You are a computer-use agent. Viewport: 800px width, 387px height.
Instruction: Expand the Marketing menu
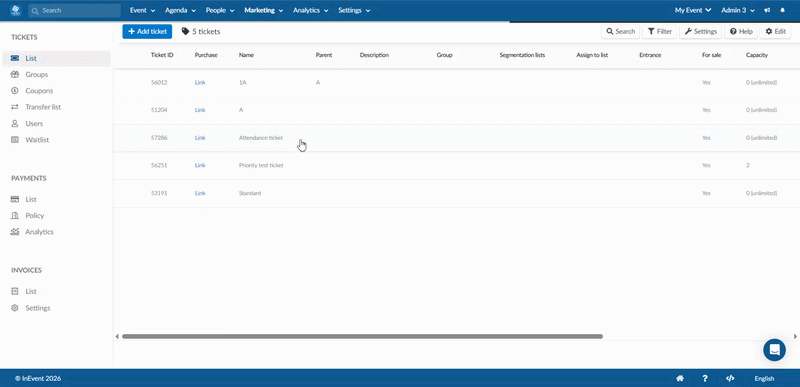point(263,10)
